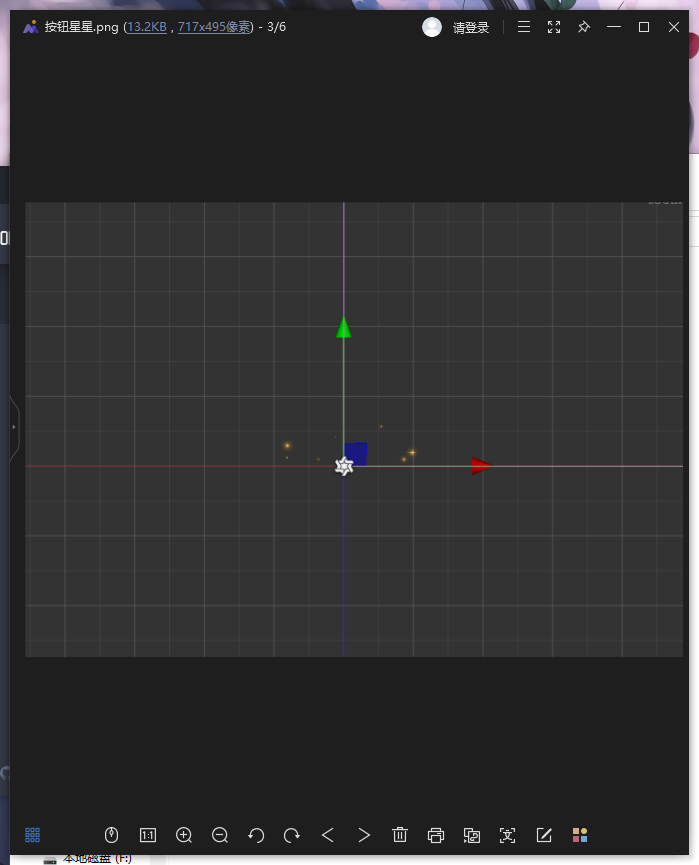The image size is (699, 865).
Task: Toggle fullscreen view mode
Action: point(554,27)
